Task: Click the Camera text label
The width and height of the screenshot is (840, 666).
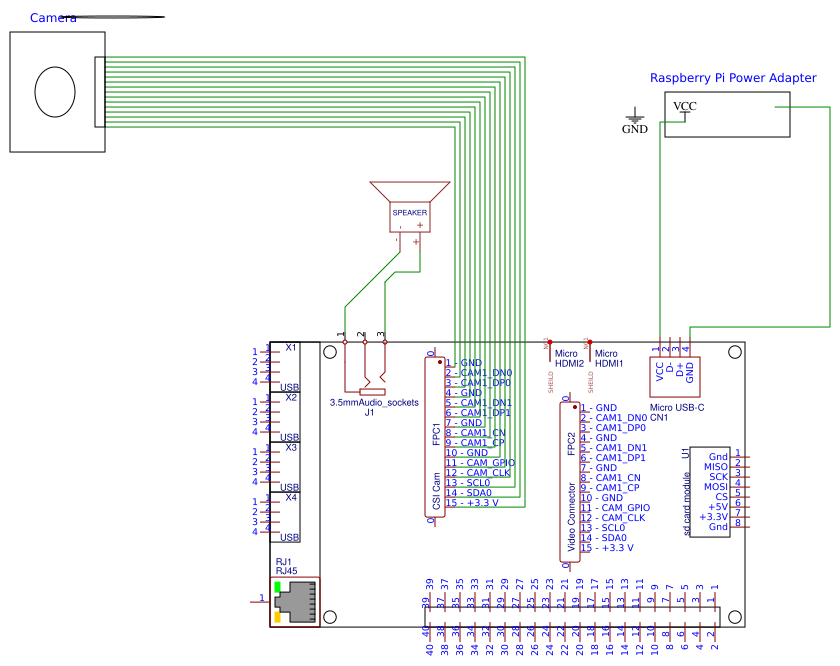Action: pos(52,16)
